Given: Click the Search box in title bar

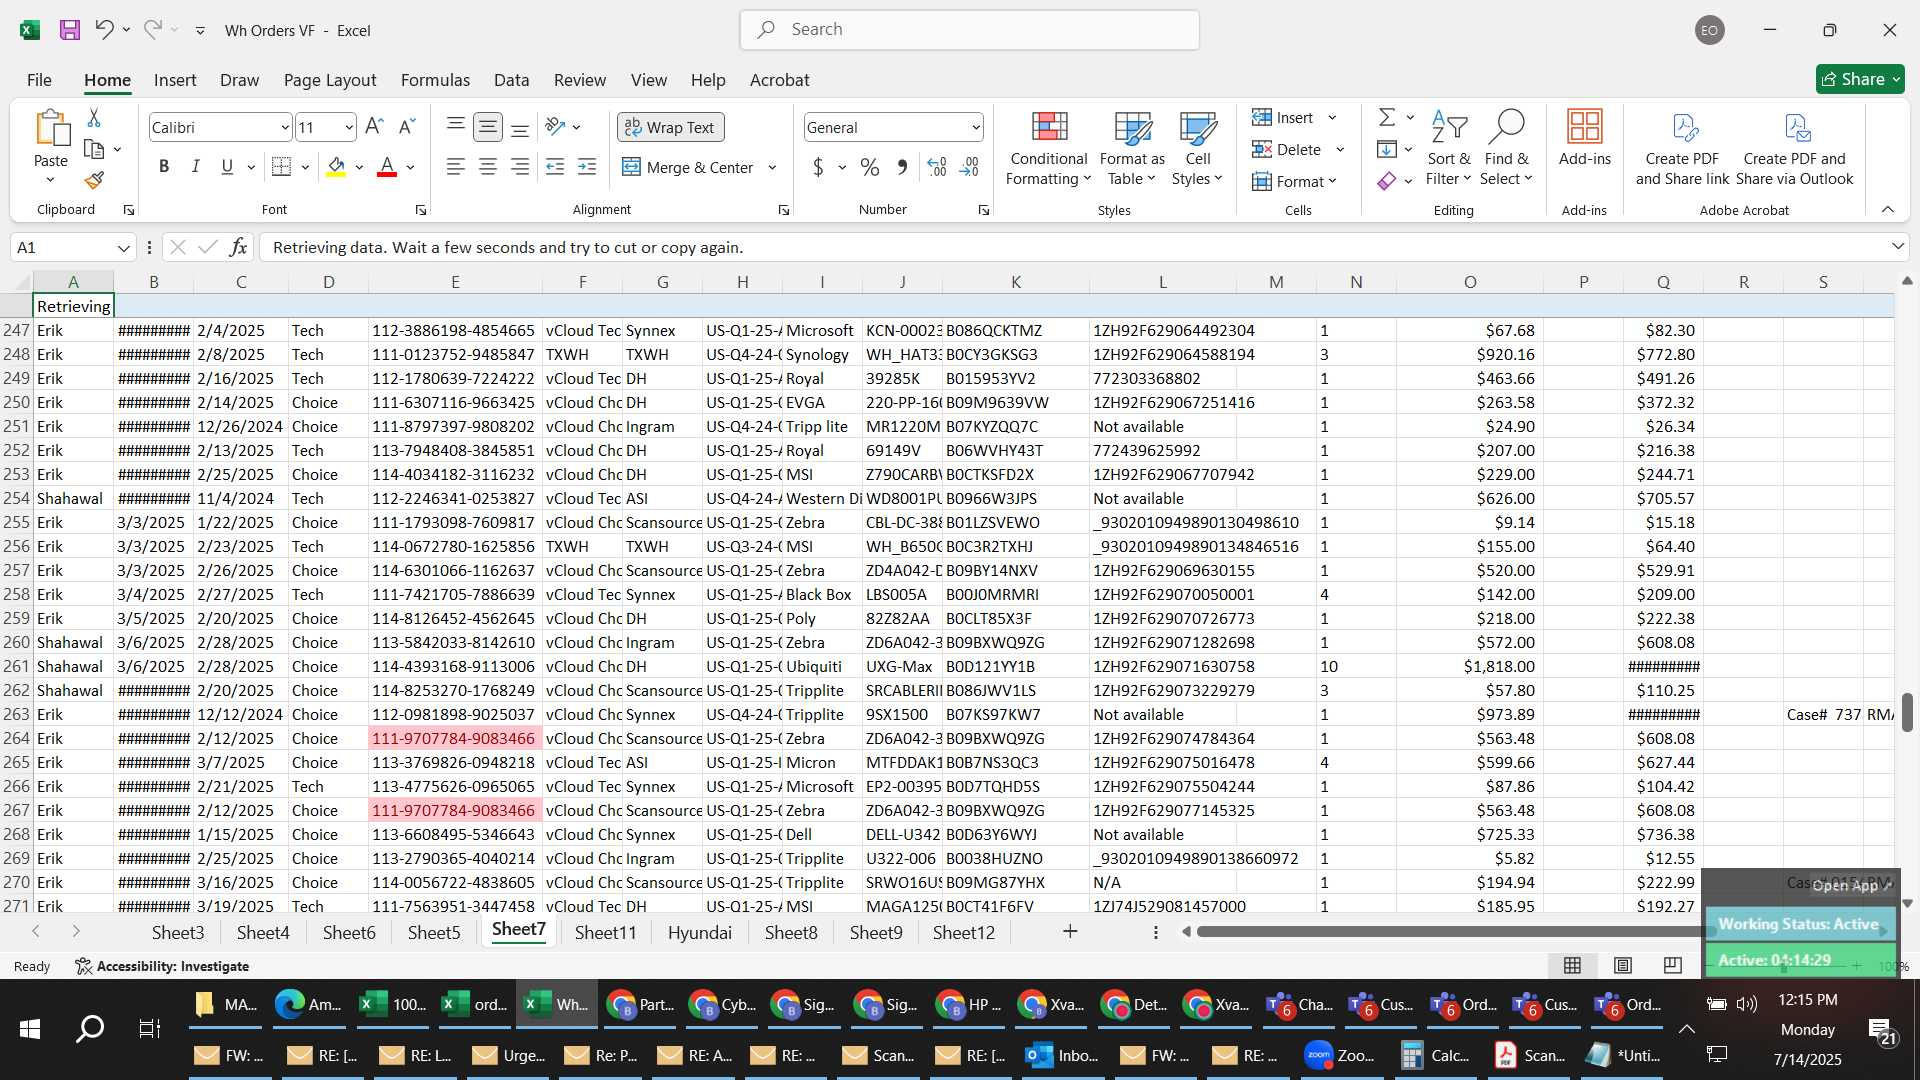Looking at the screenshot, I should point(970,30).
